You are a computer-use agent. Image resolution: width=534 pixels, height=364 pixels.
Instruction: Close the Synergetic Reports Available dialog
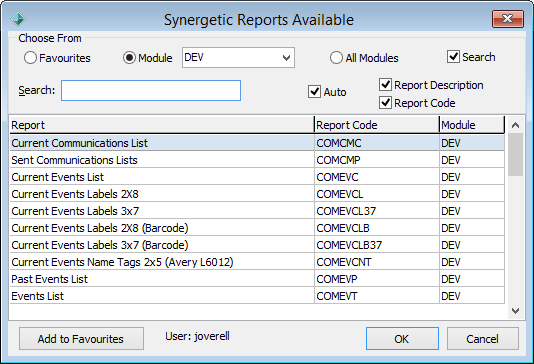[507, 19]
